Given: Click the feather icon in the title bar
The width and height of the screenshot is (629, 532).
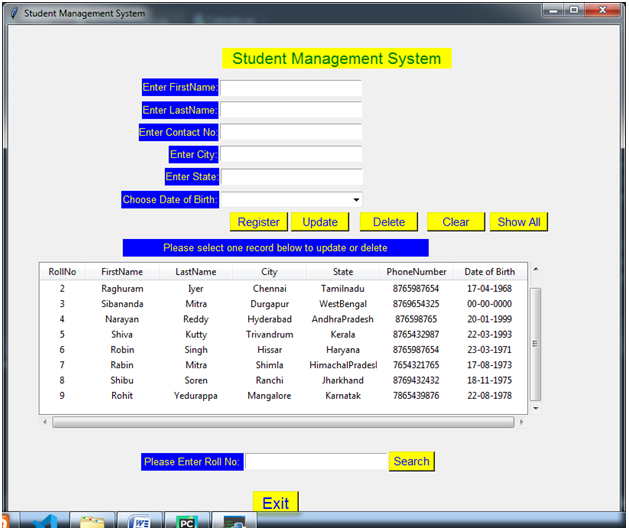Looking at the screenshot, I should 14,13.
